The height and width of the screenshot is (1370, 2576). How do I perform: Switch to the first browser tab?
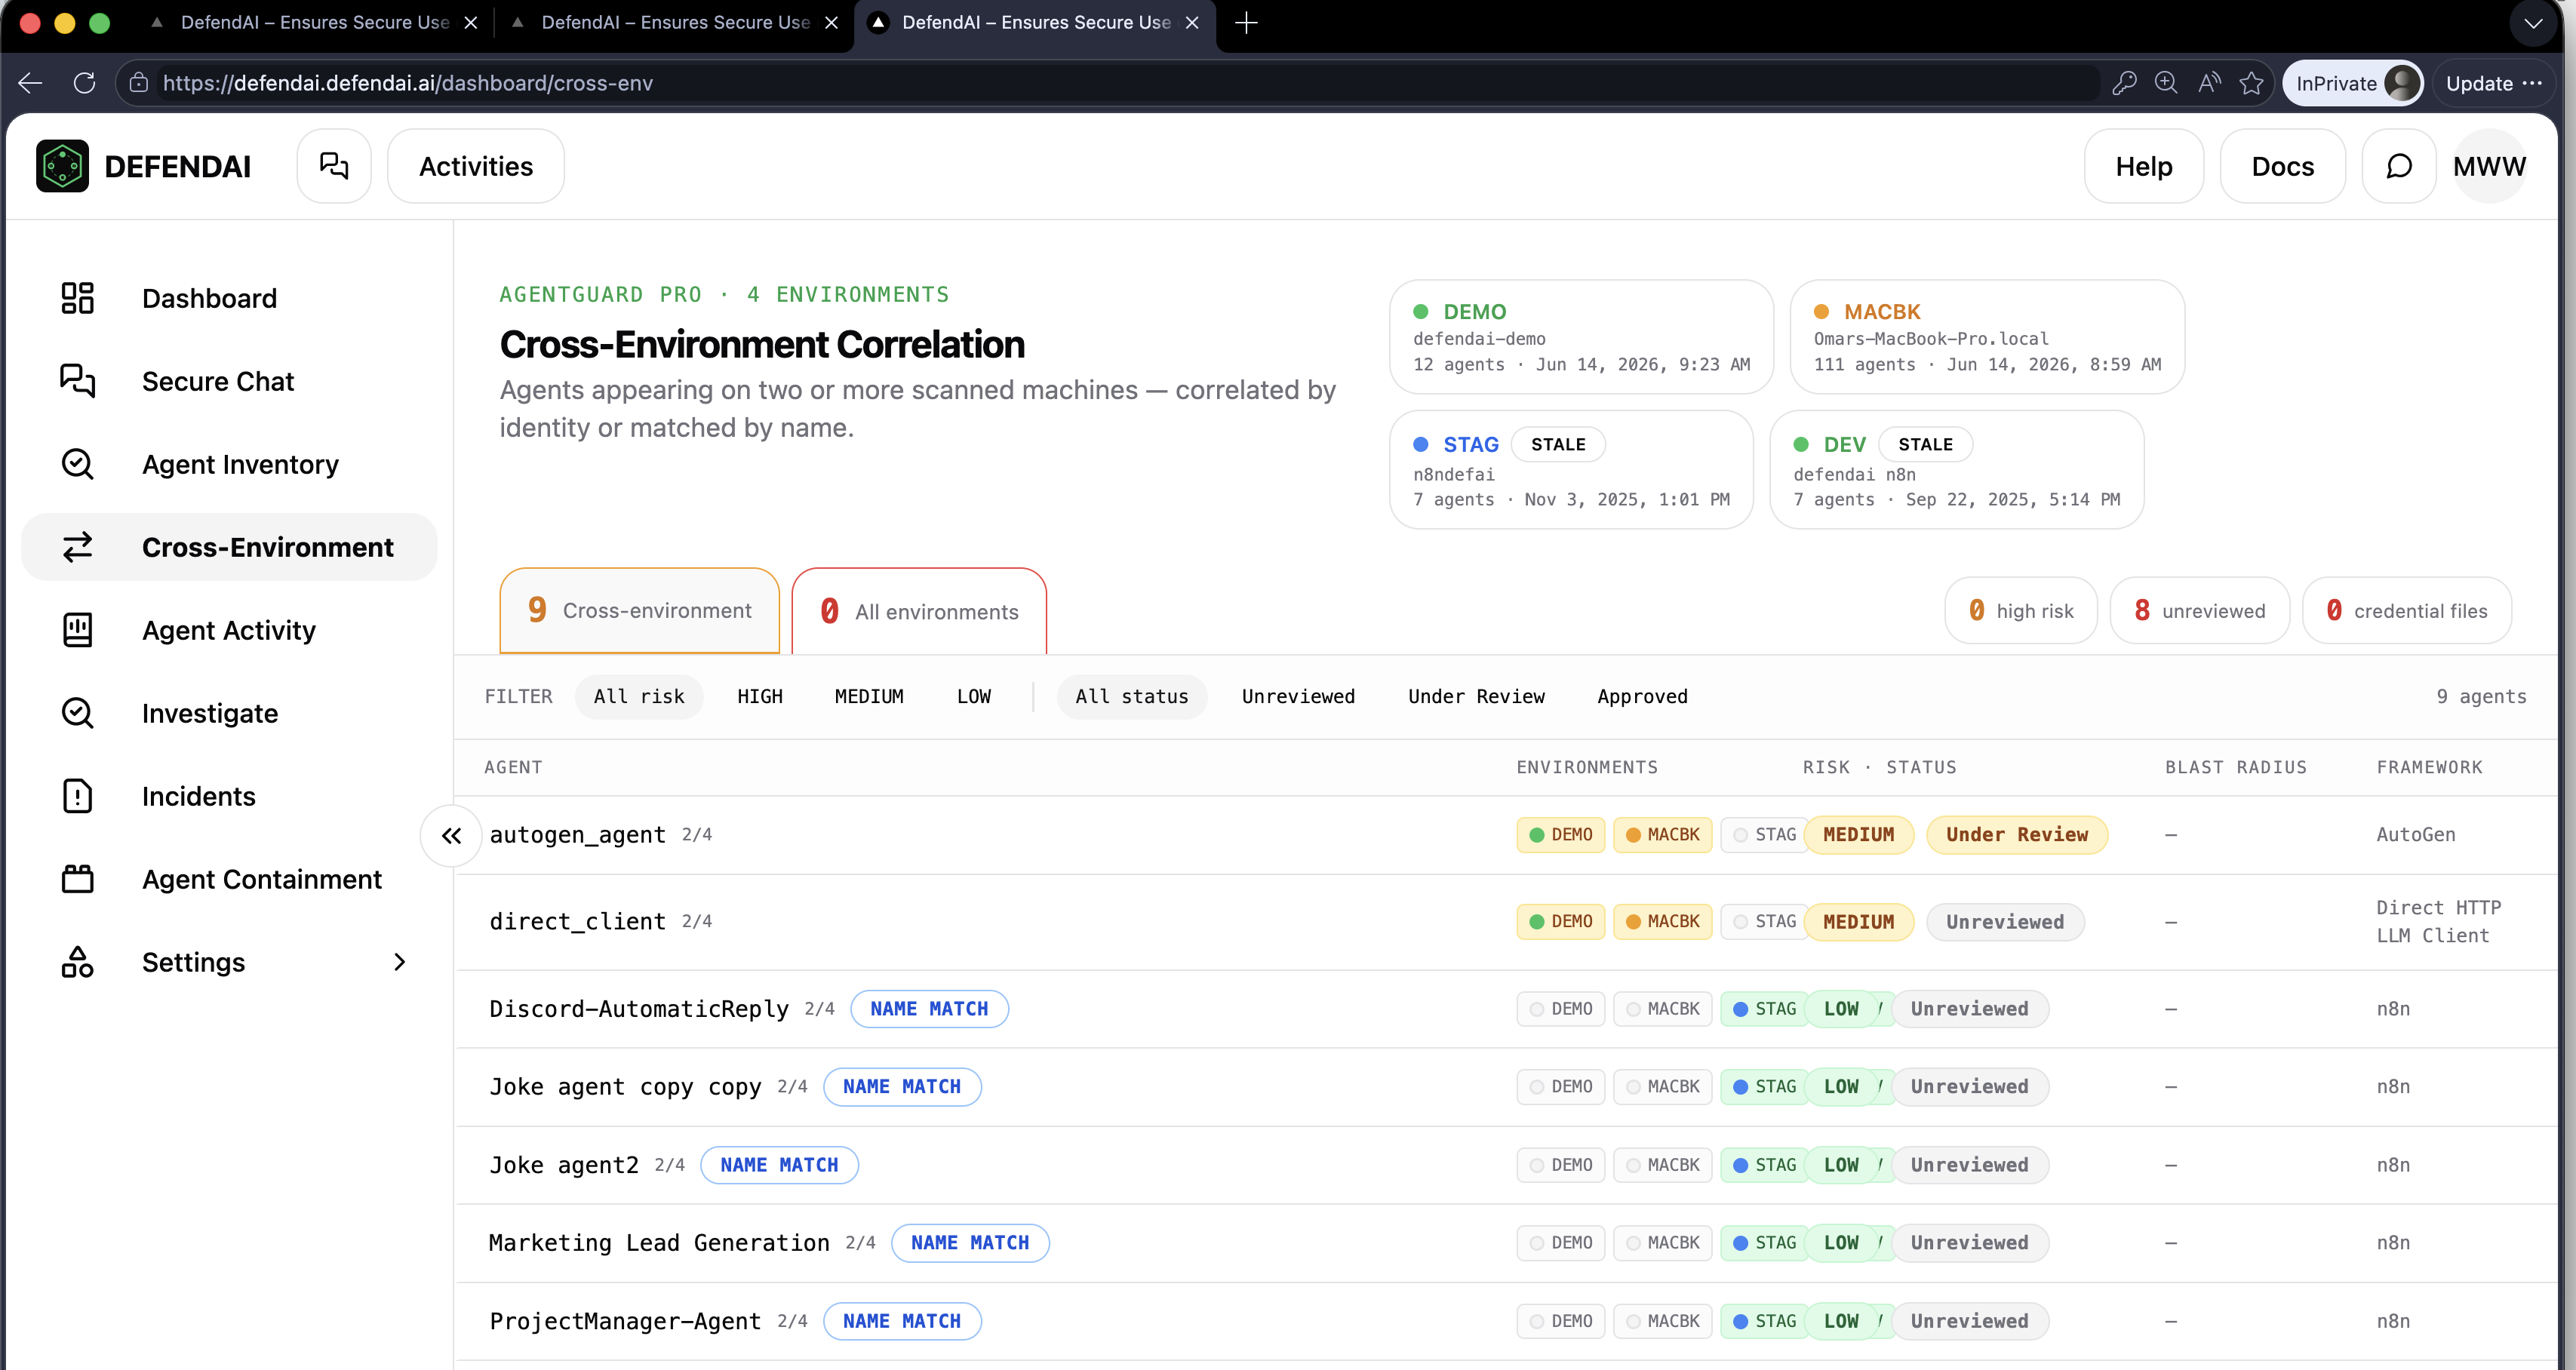(x=314, y=22)
